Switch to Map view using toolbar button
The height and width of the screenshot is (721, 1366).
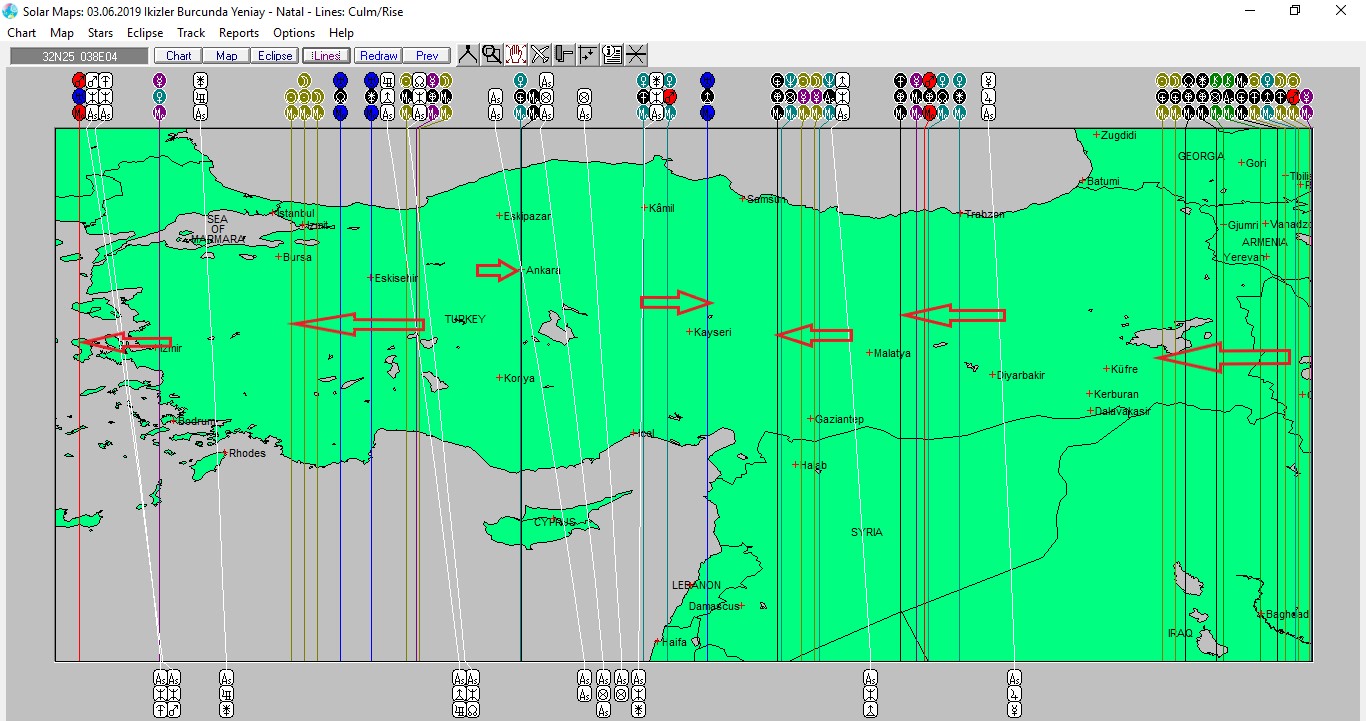pyautogui.click(x=226, y=56)
